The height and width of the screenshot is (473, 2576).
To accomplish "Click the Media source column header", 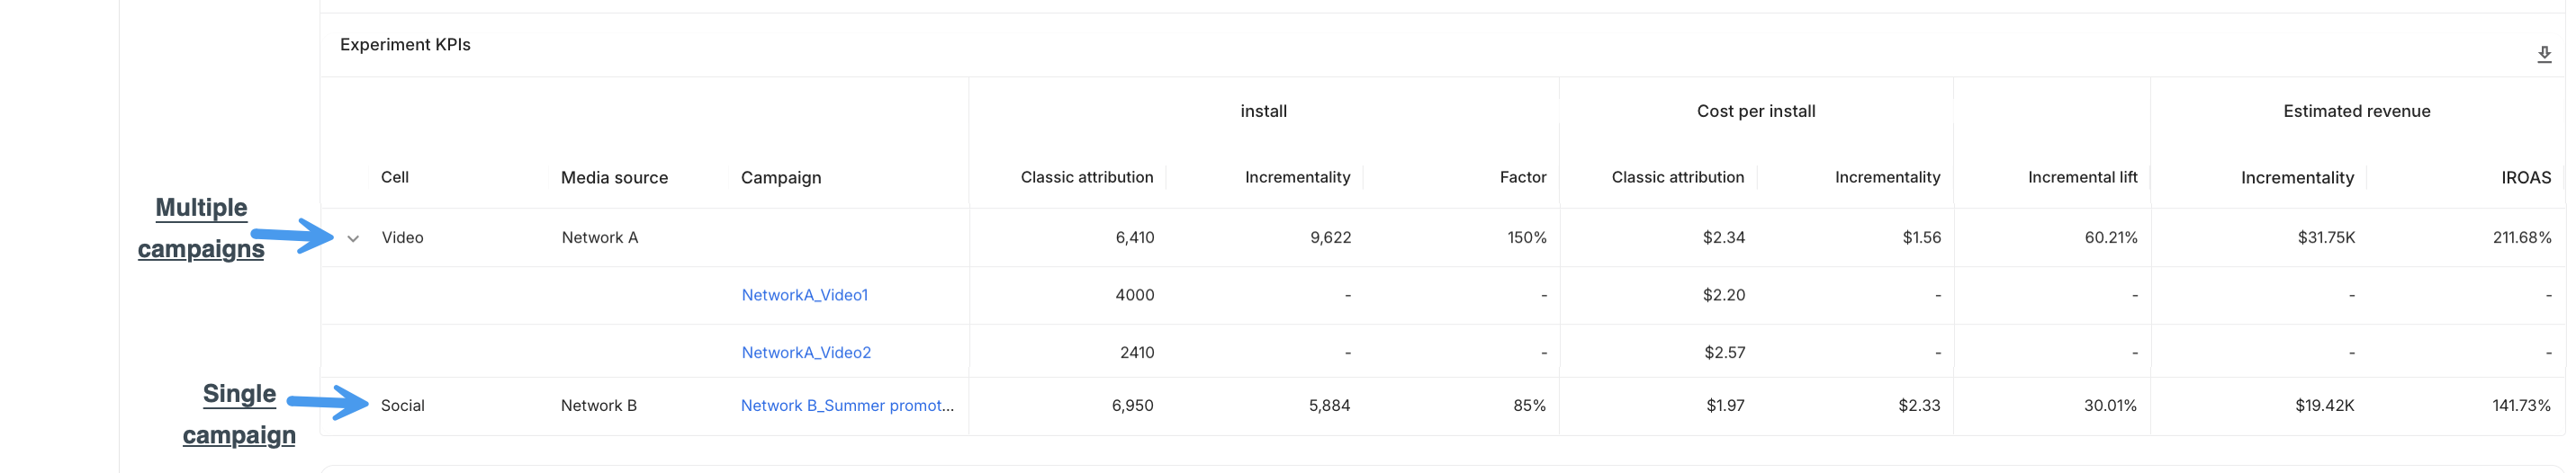I will point(614,177).
